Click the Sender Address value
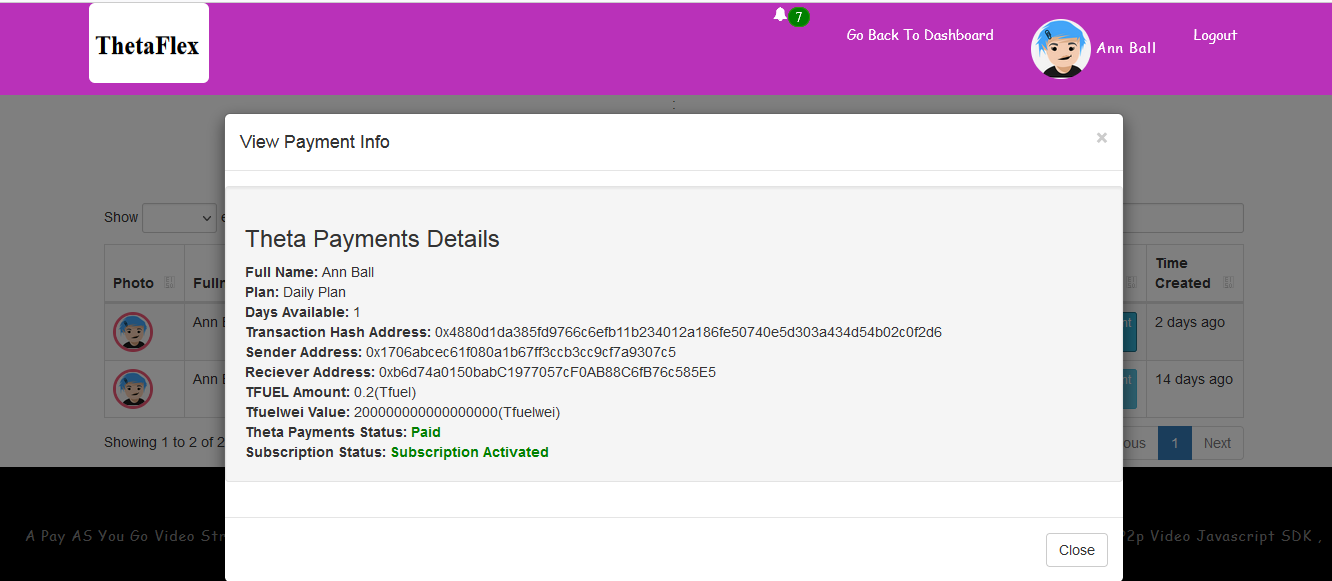This screenshot has height=581, width=1332. [x=521, y=352]
